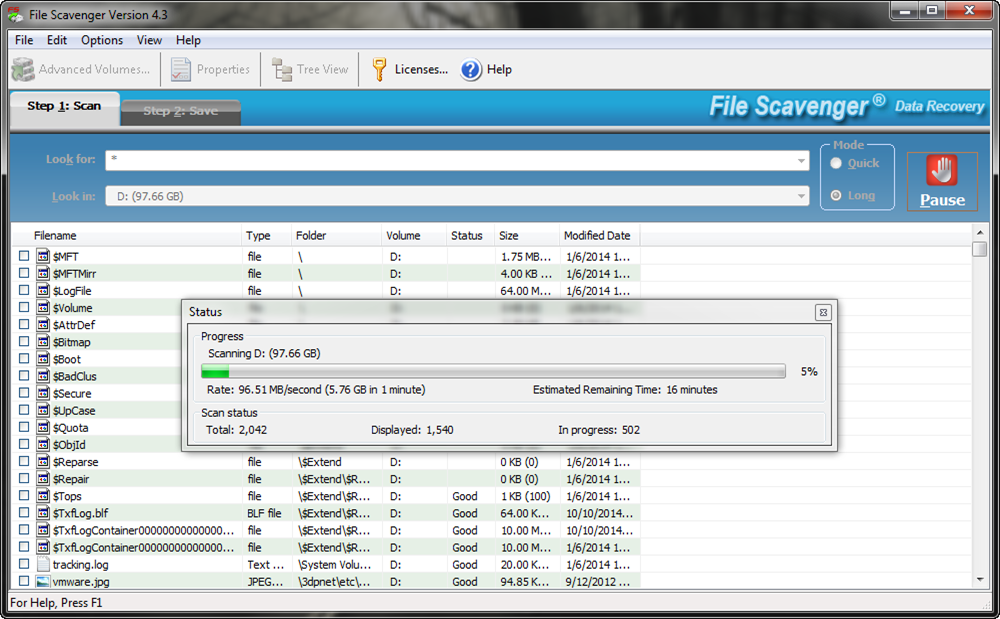Click the $LogFile file icon

tap(43, 291)
